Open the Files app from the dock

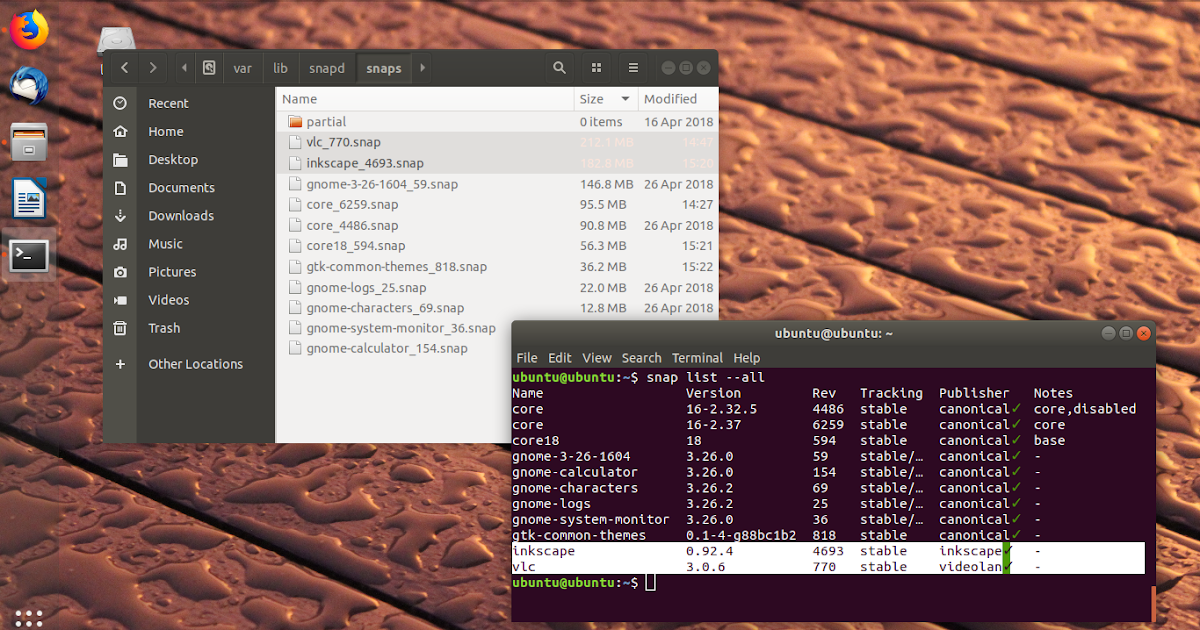tap(28, 142)
